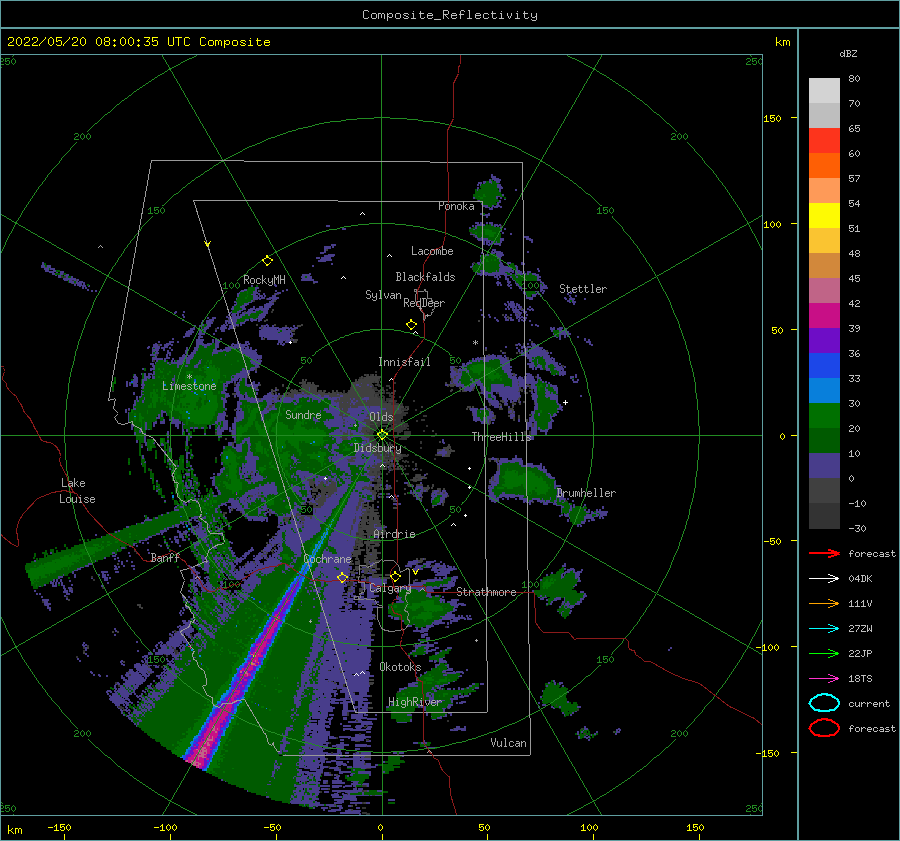This screenshot has width=900, height=841.
Task: Click the Okotoks label
Action: [x=401, y=667]
